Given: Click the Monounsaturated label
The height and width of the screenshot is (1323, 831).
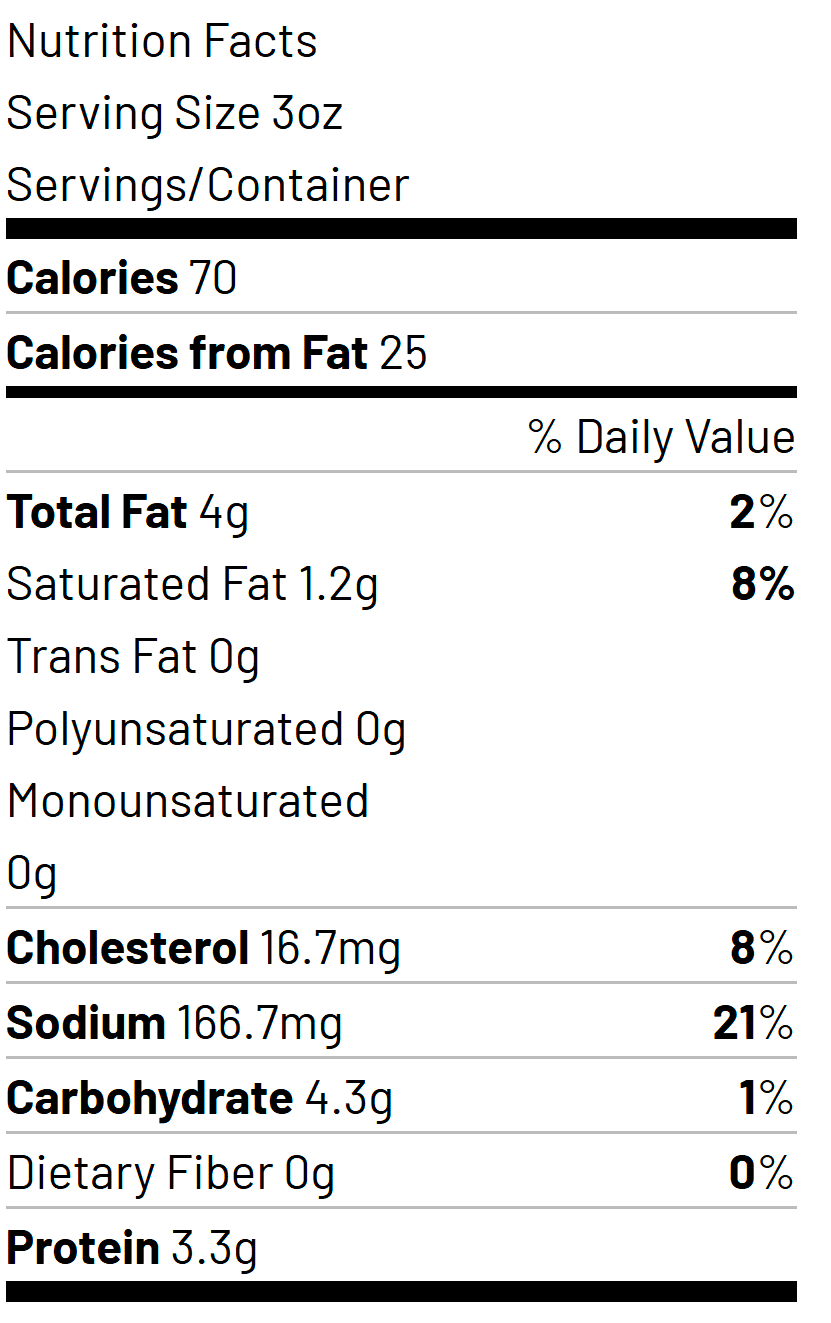Looking at the screenshot, I should [188, 802].
